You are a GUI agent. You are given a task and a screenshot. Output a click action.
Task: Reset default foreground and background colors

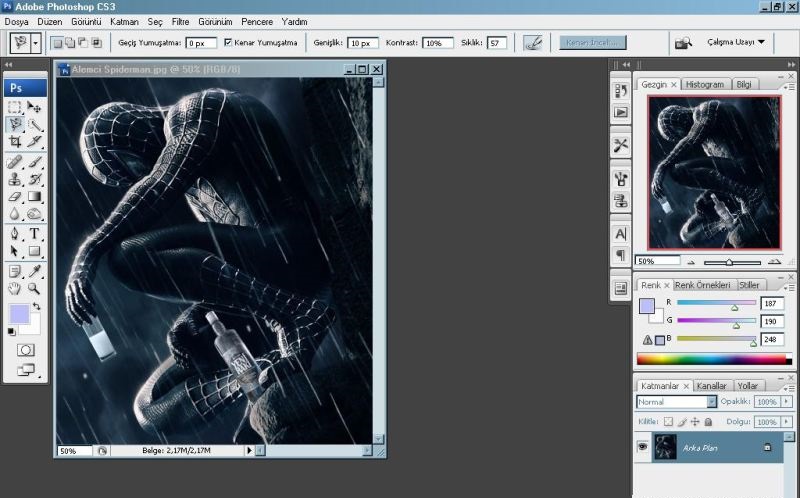tap(11, 332)
